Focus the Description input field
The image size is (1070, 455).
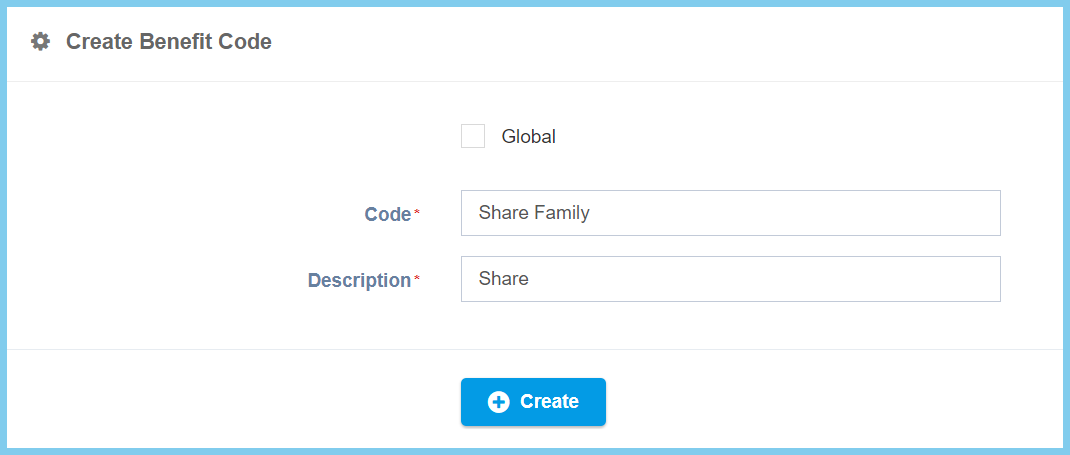click(730, 279)
